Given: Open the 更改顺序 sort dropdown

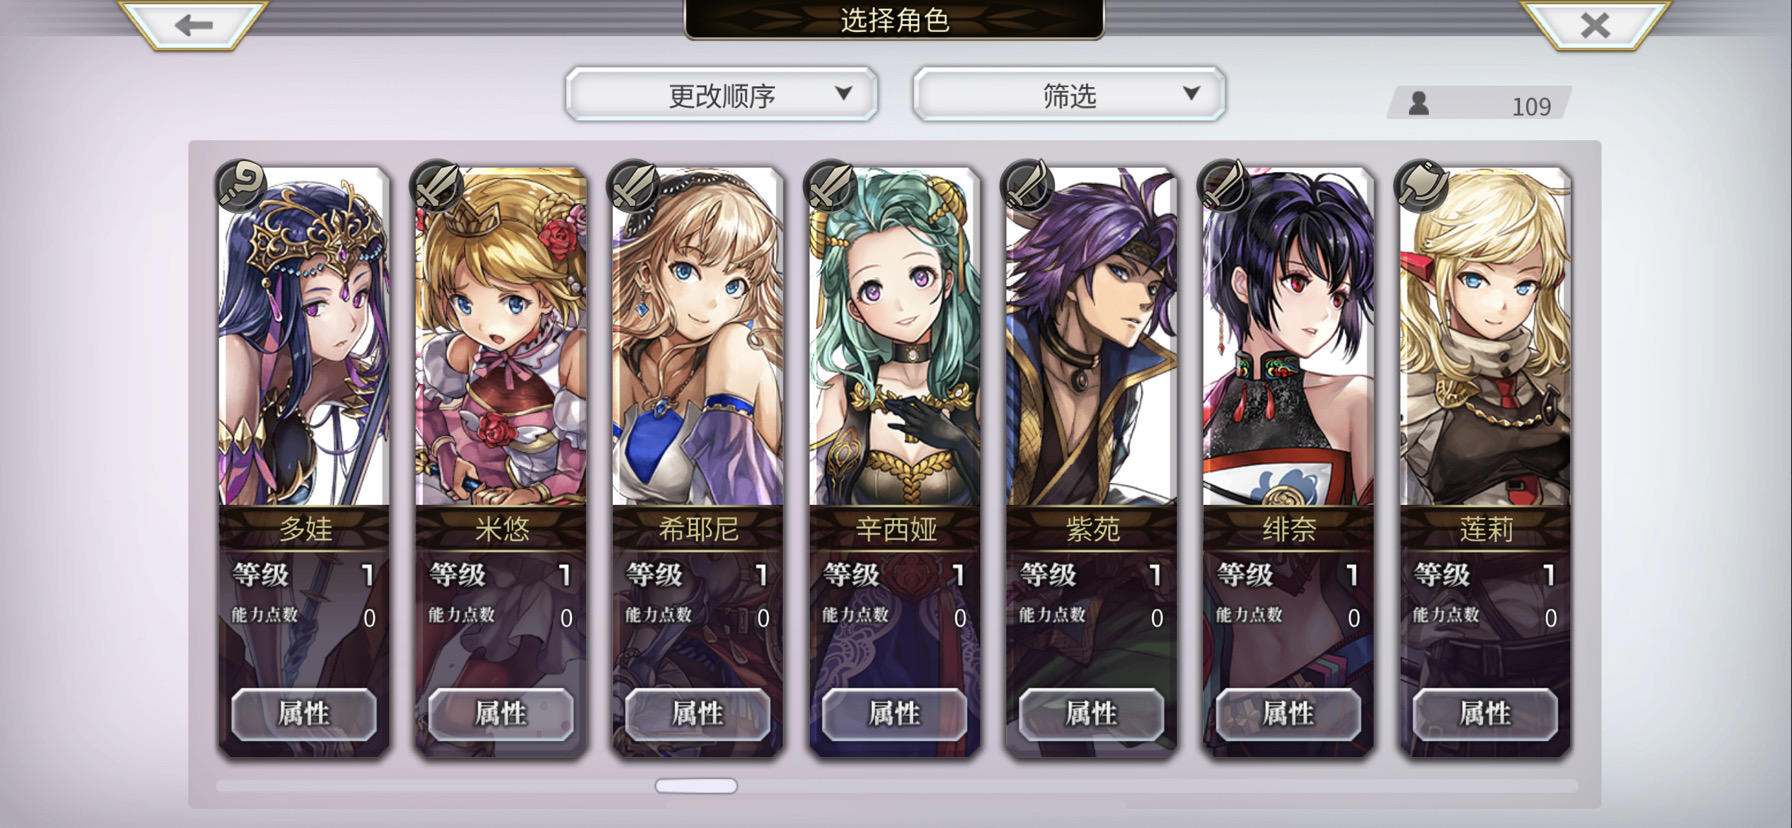Looking at the screenshot, I should (x=722, y=94).
